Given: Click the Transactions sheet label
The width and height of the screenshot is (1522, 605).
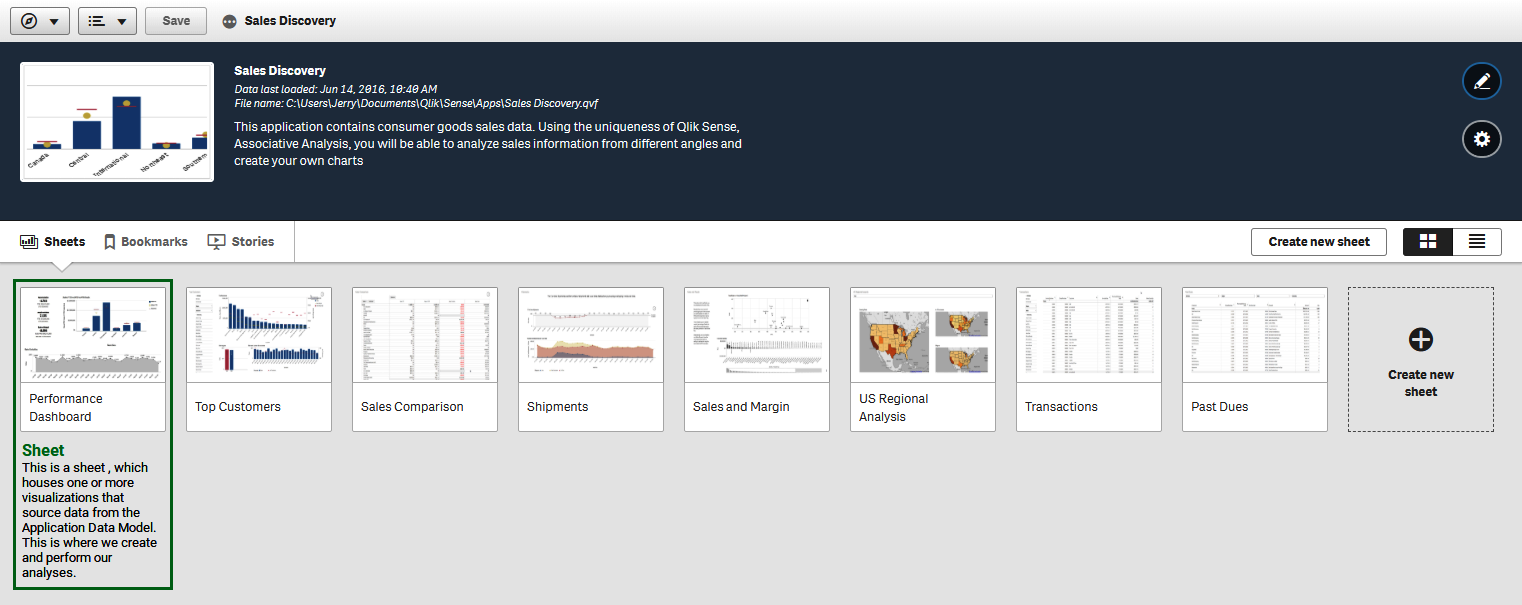Looking at the screenshot, I should (x=1061, y=407).
